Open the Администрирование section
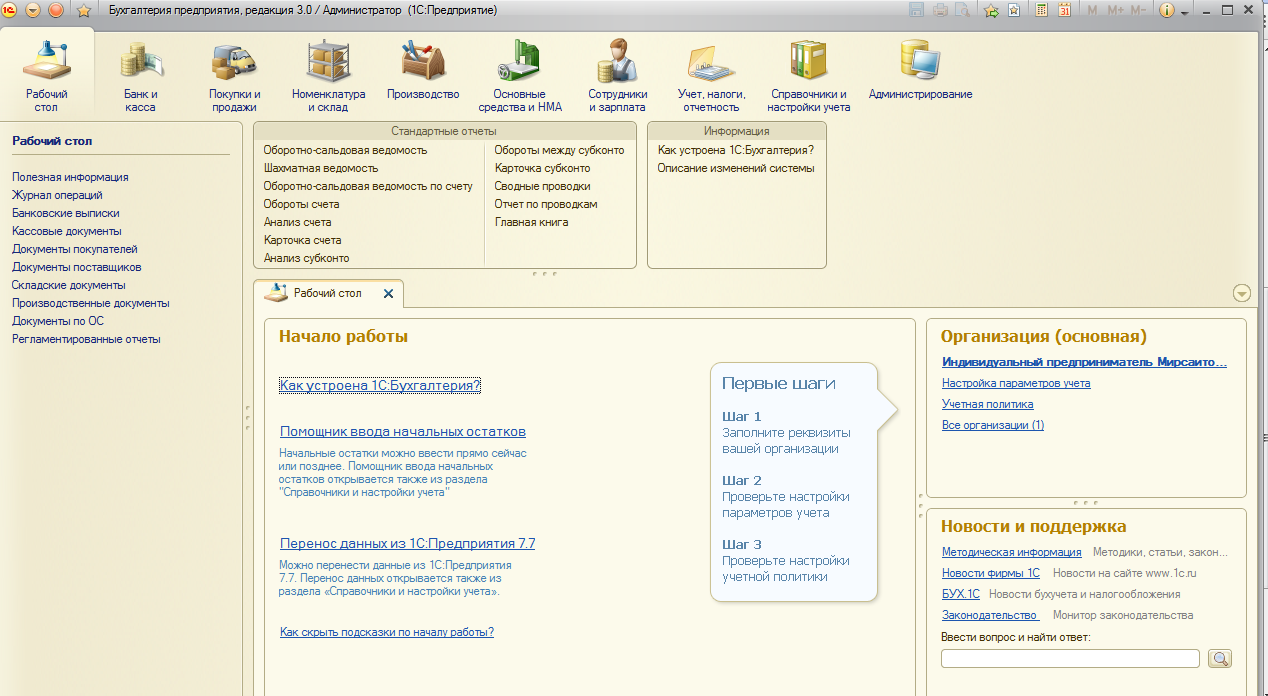 (x=920, y=70)
